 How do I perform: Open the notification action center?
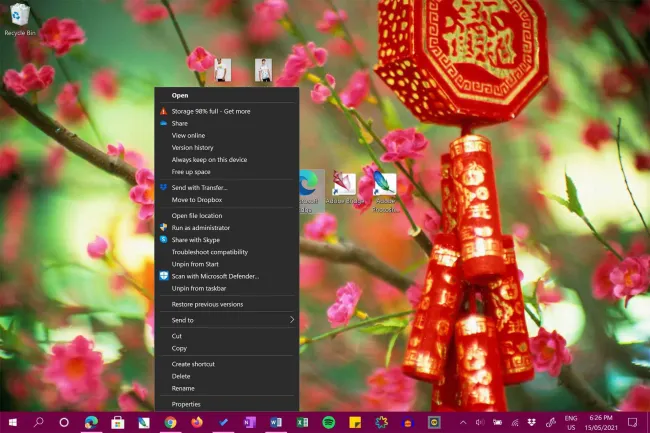coord(632,422)
